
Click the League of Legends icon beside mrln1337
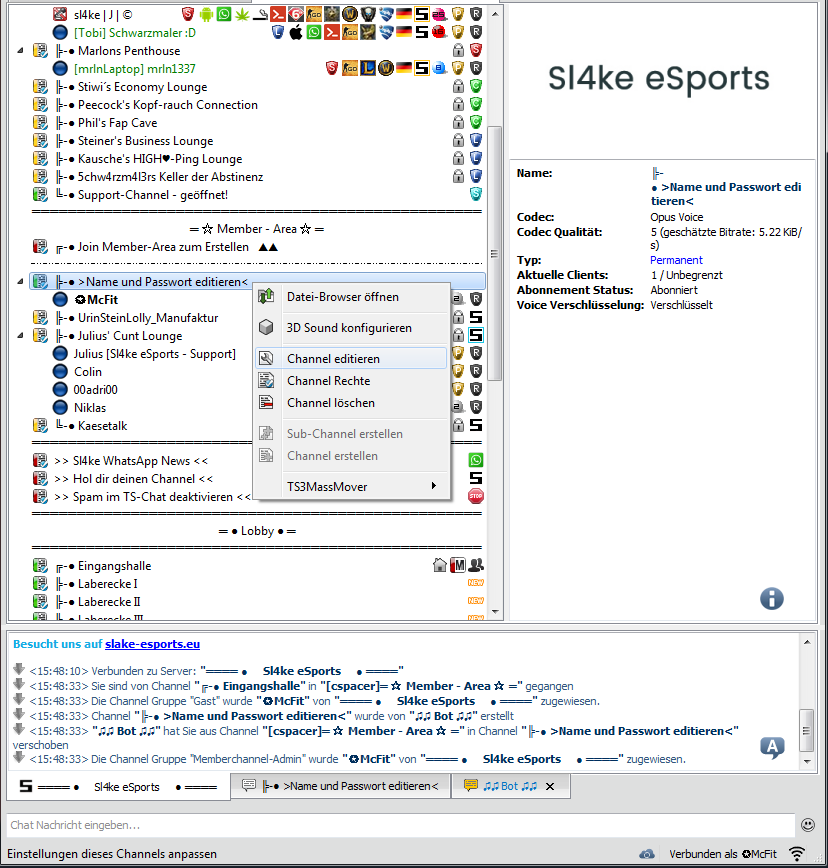coord(368,69)
